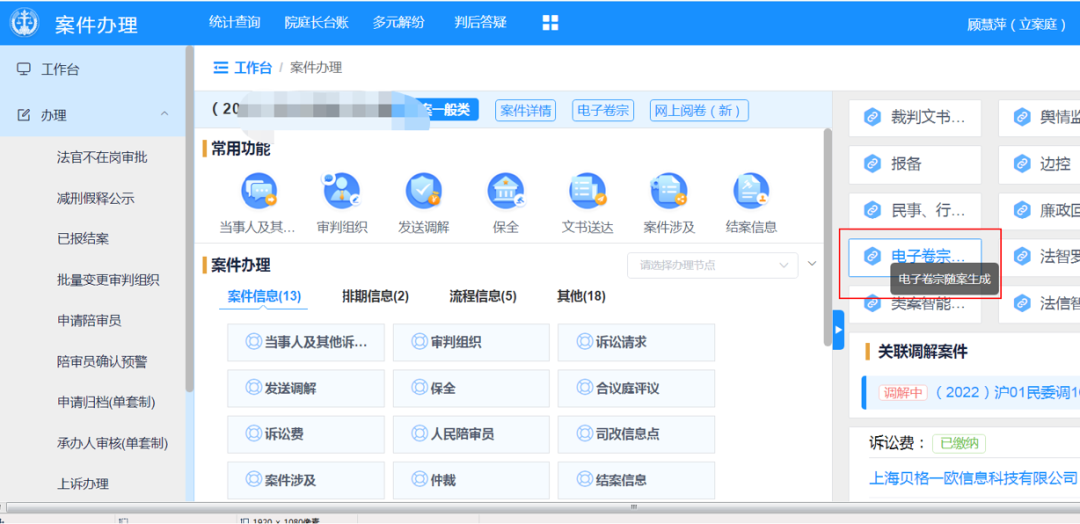Screen dimensions: 1080x524
Task: Select 申请陪审员 in the sidebar
Action: (90, 321)
